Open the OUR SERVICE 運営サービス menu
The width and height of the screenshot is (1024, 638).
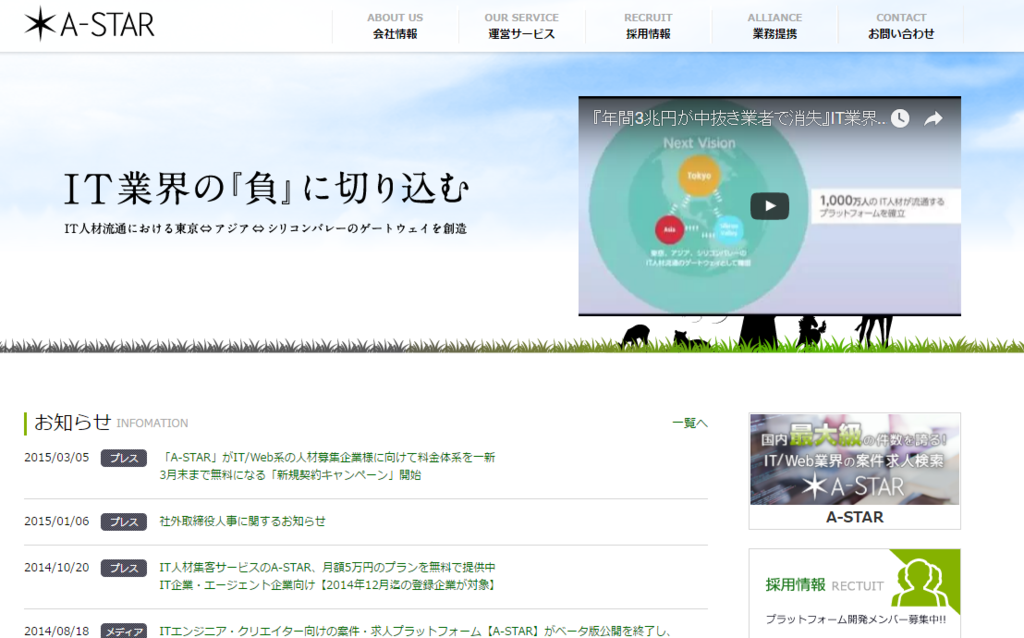pyautogui.click(x=521, y=26)
